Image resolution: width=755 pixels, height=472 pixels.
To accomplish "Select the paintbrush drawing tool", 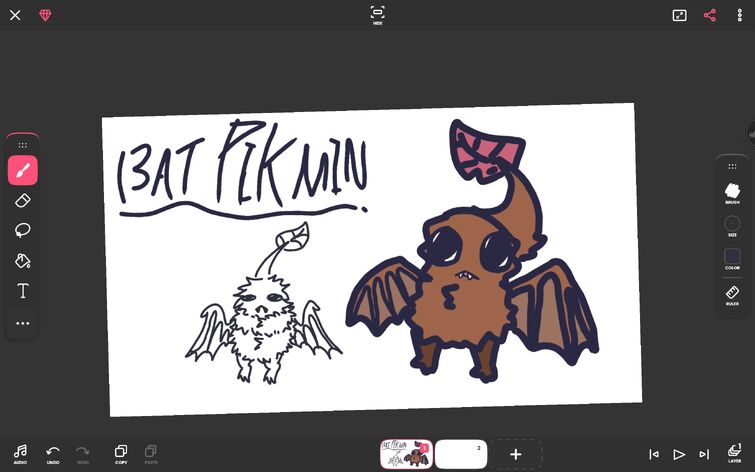I will coord(23,170).
